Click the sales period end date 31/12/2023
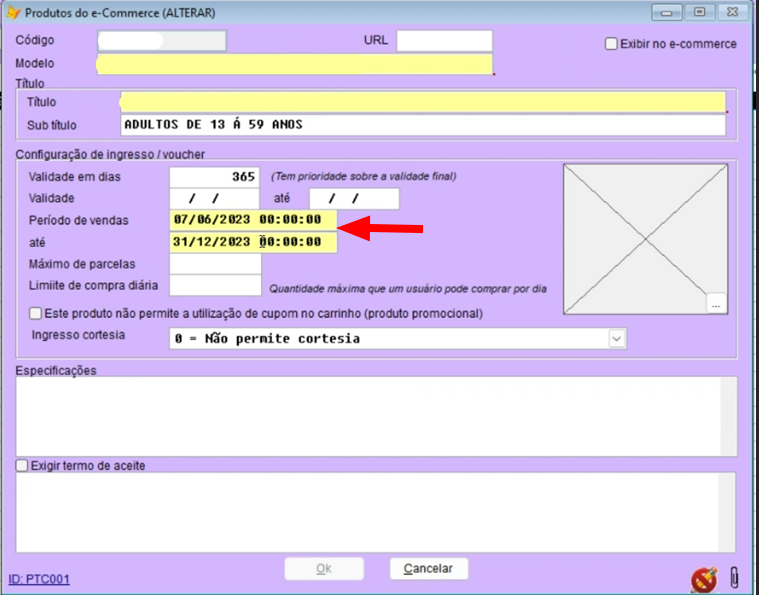Image resolution: width=759 pixels, height=595 pixels. (253, 242)
